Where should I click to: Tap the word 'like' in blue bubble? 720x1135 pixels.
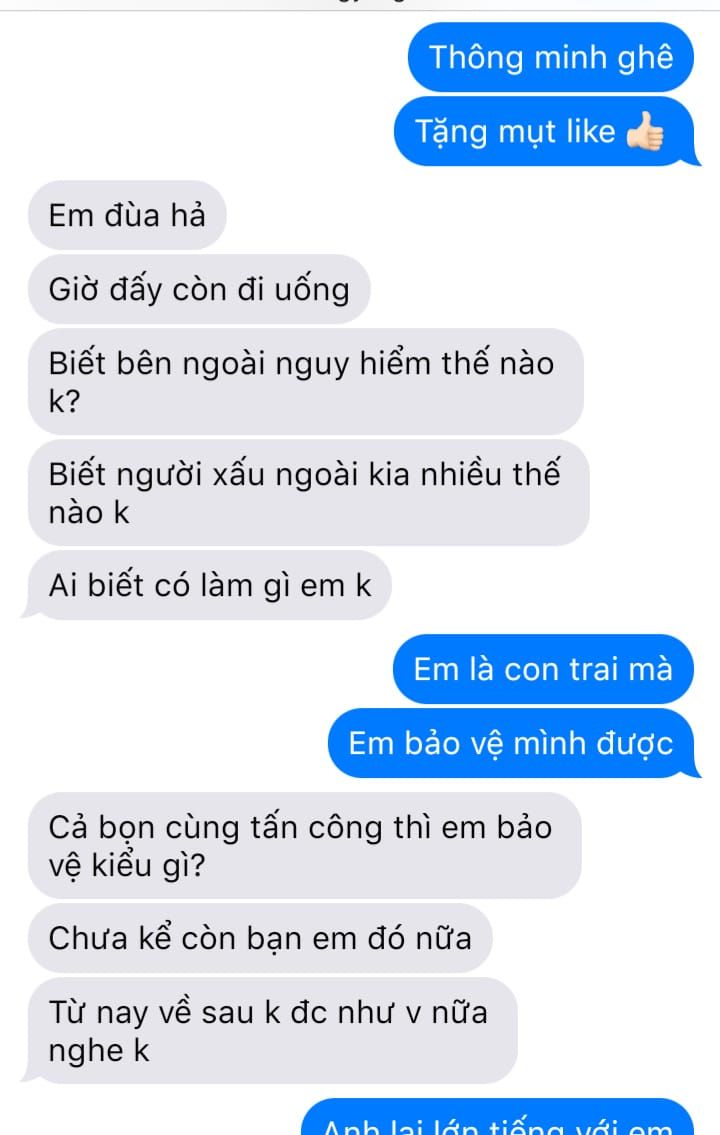tap(590, 131)
